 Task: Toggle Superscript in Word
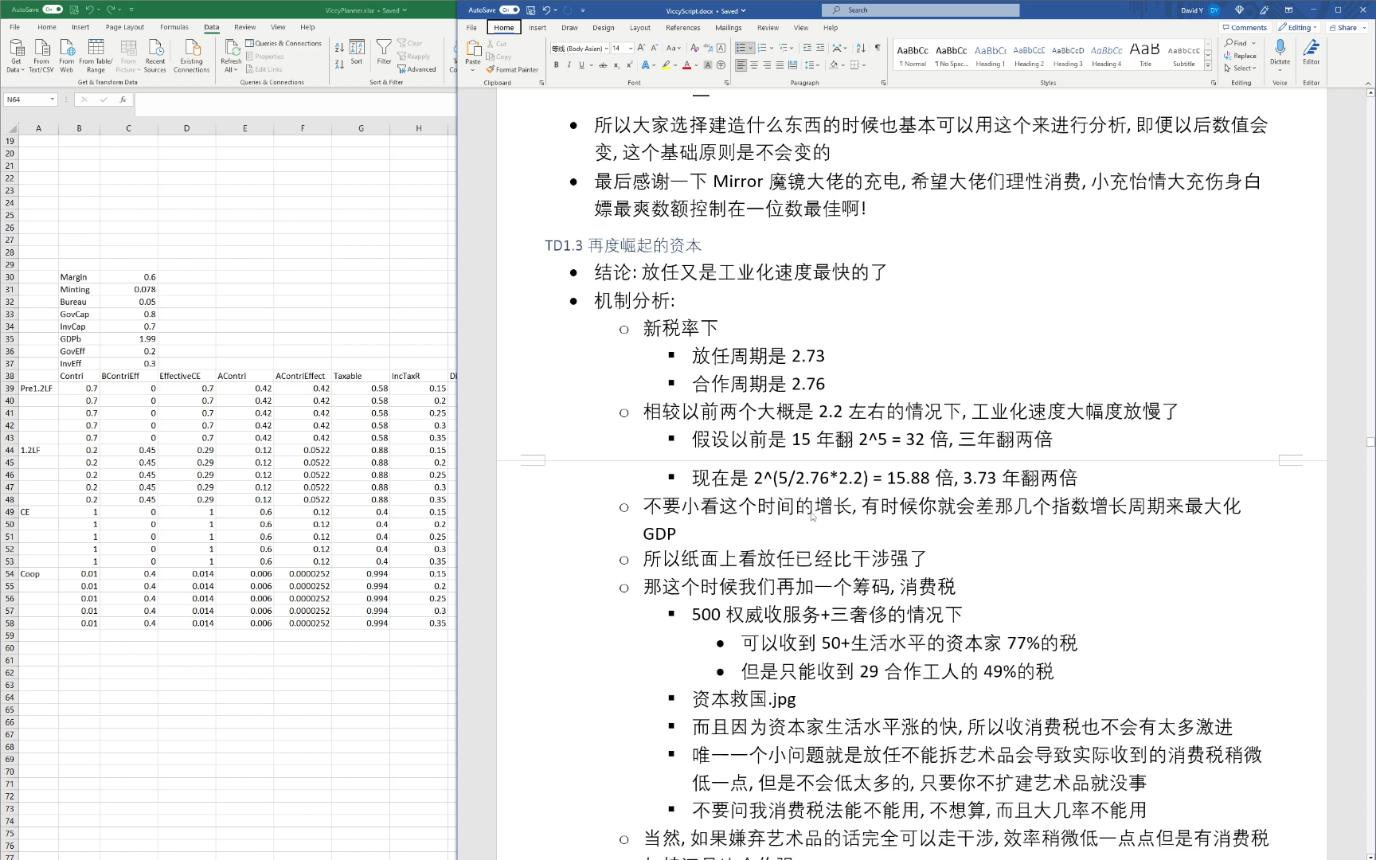coord(629,65)
